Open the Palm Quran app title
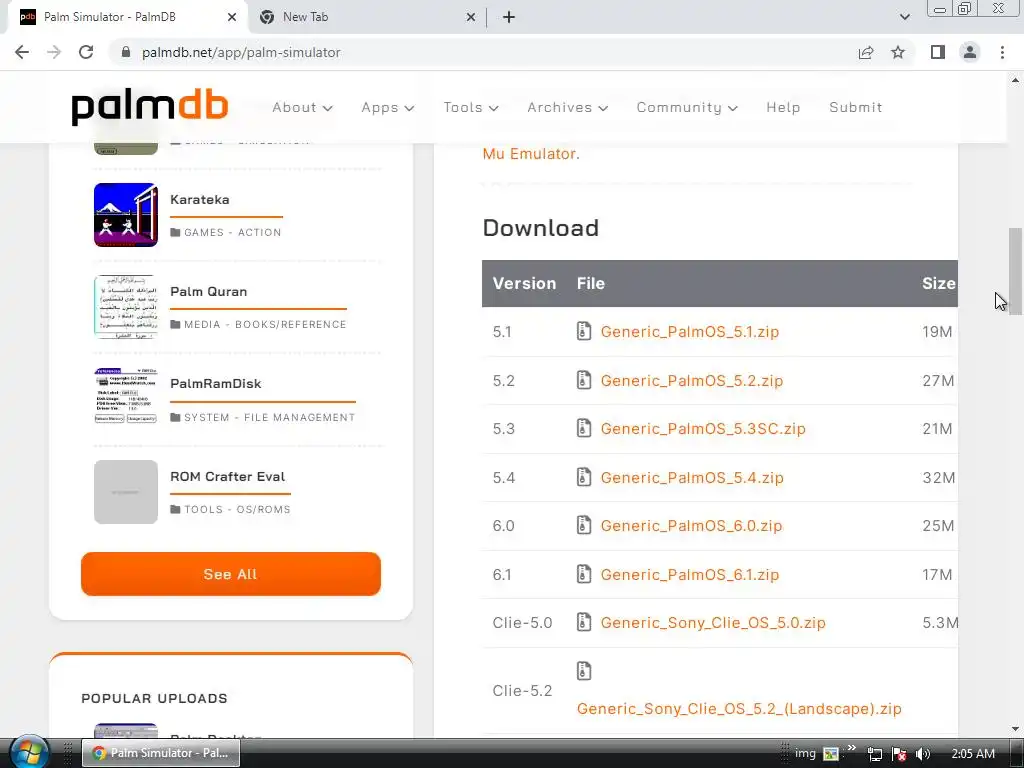Screen dimensions: 1024x768 pyautogui.click(x=208, y=292)
